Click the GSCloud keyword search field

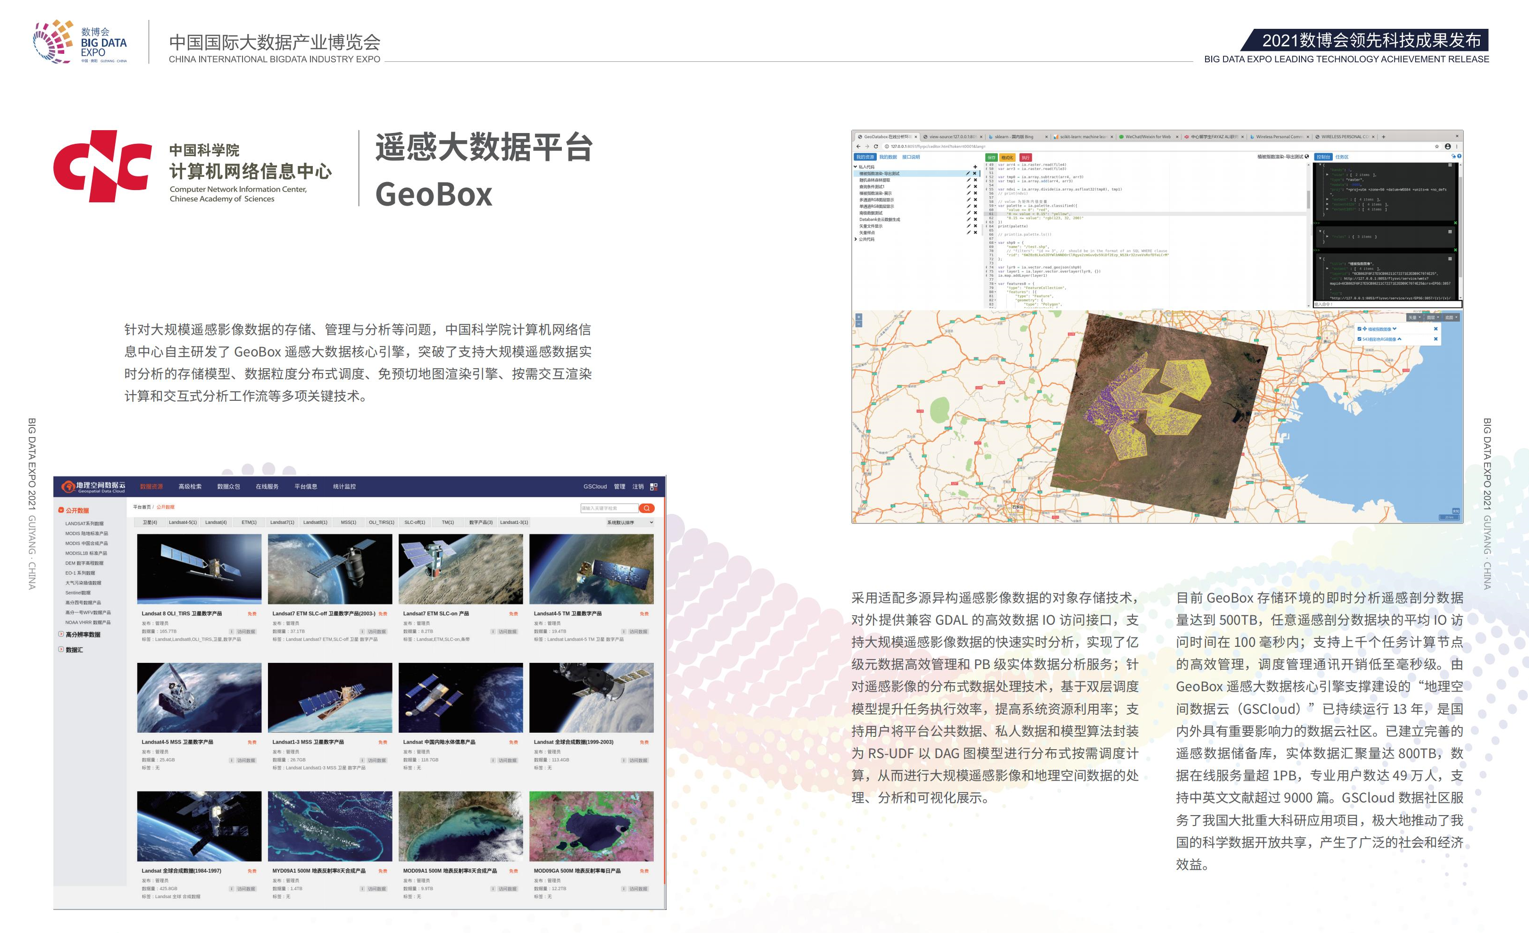(609, 508)
